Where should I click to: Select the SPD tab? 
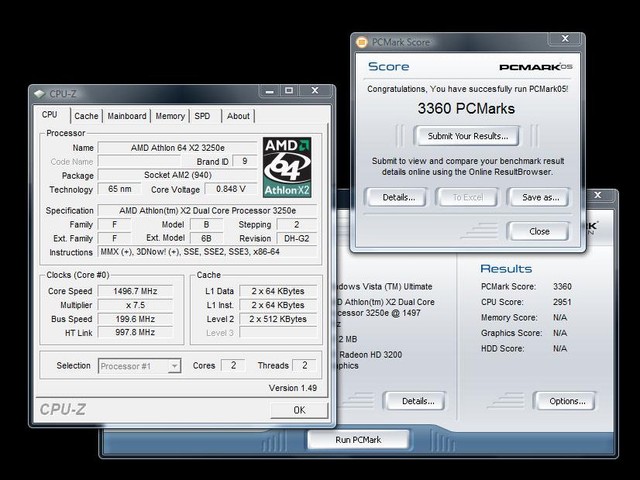(x=202, y=116)
